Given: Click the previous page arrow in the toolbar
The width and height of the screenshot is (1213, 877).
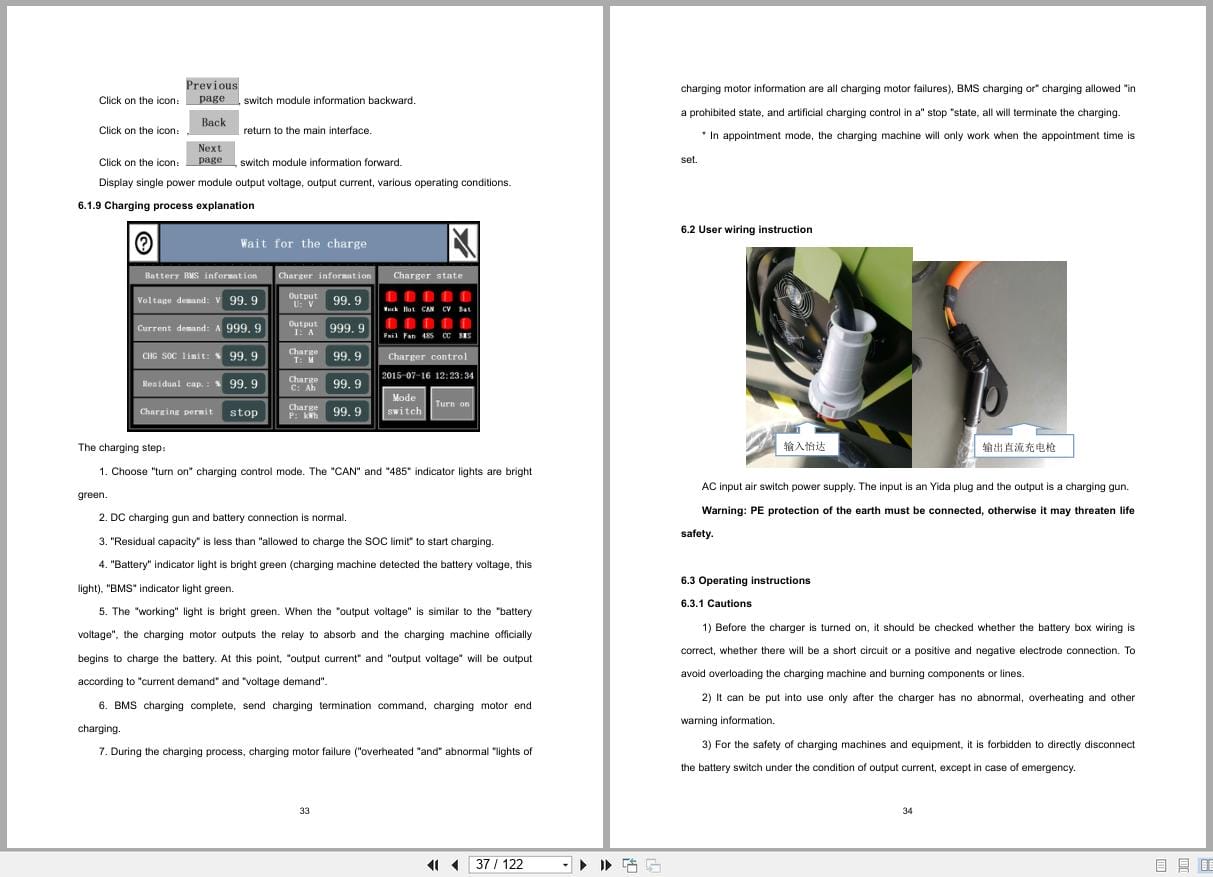Looking at the screenshot, I should coord(455,864).
